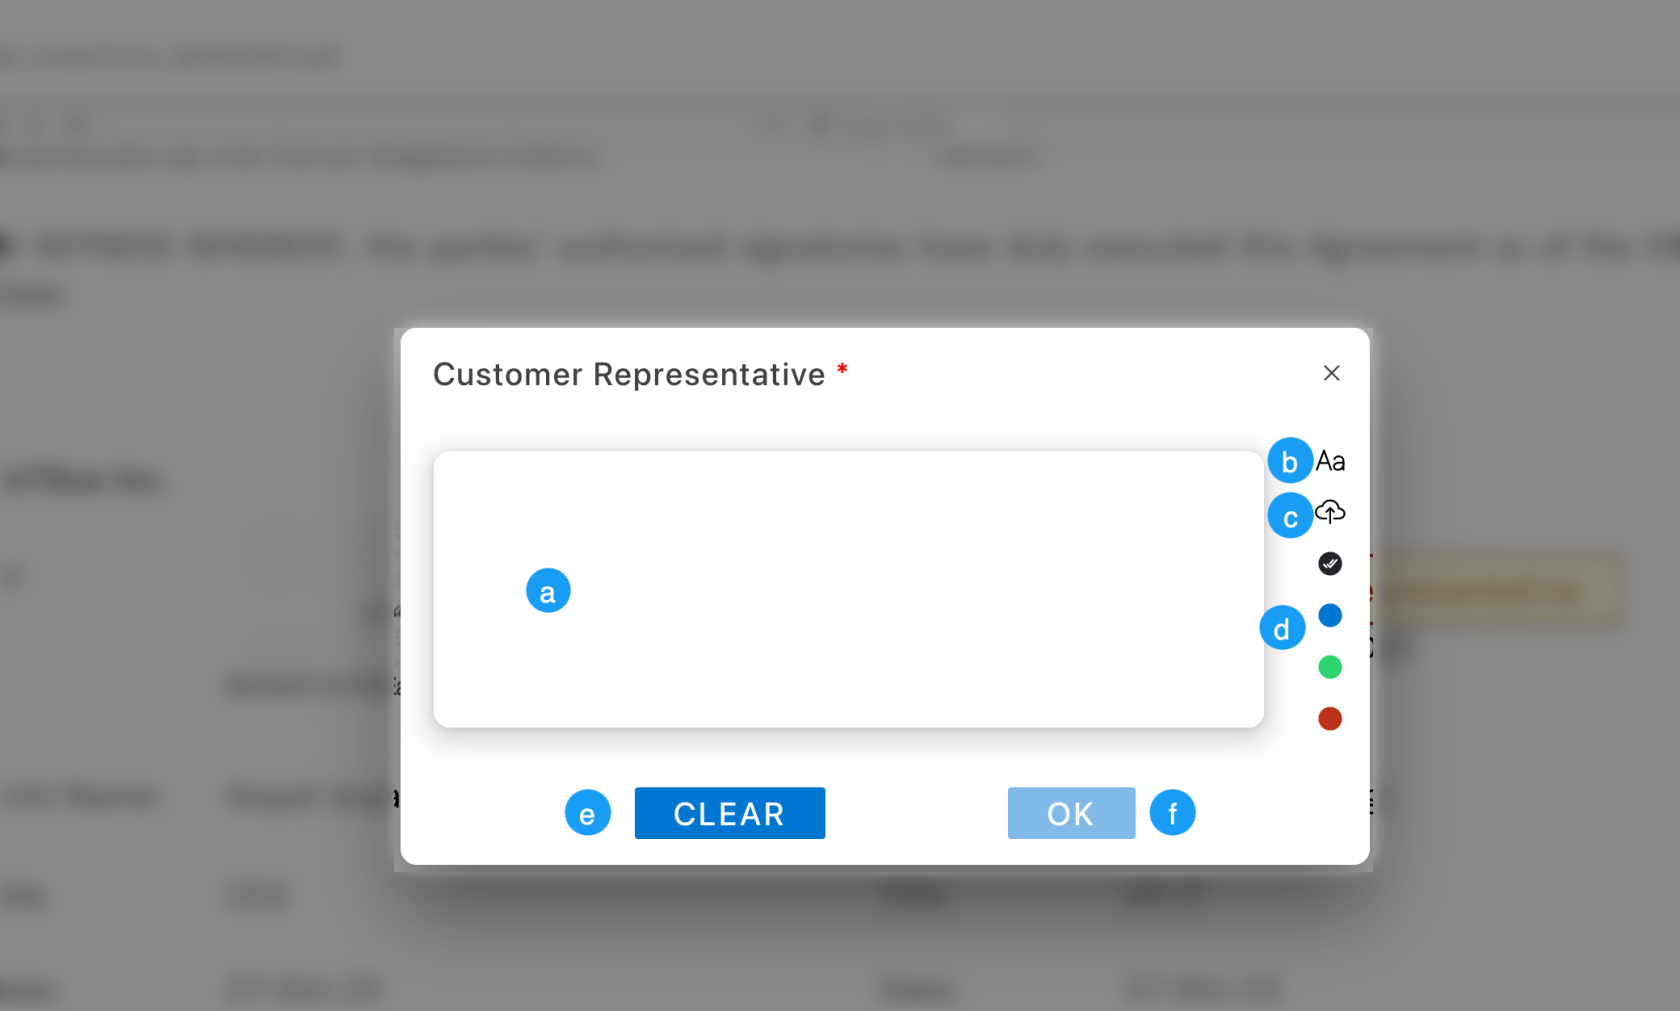Pick the green ink color swatch
The width and height of the screenshot is (1680, 1011).
tap(1330, 667)
